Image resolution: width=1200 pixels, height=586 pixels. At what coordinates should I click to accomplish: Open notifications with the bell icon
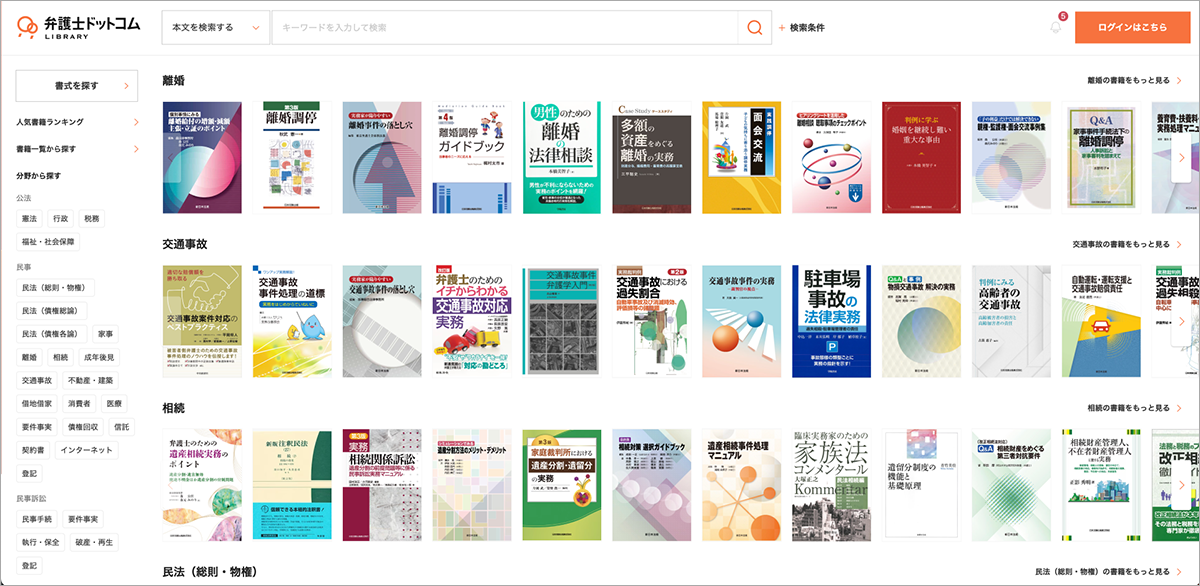point(1055,28)
